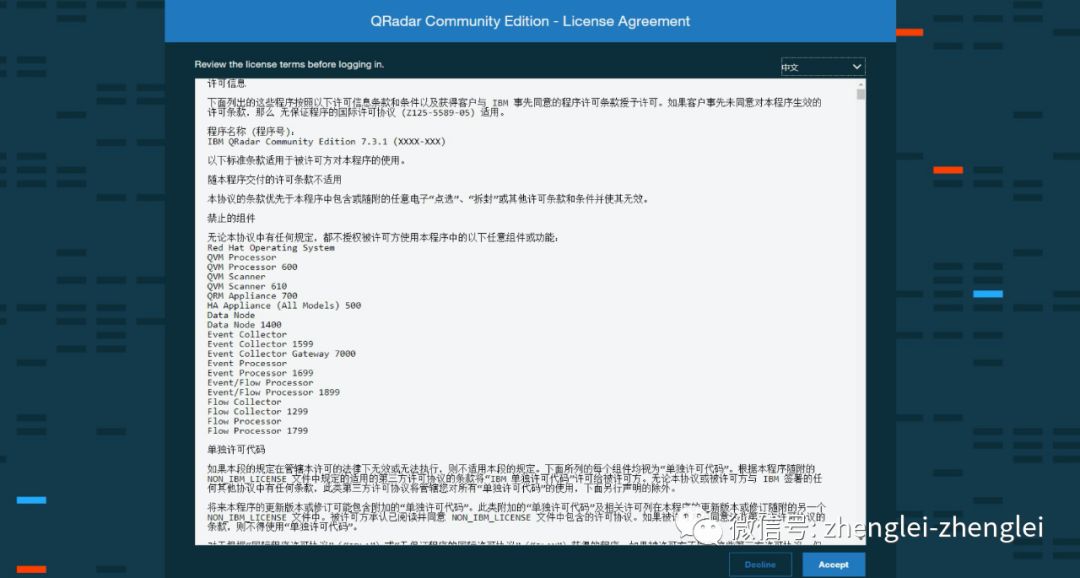Click the license text scrollbar thumb
Viewport: 1080px width, 578px height.
(x=860, y=94)
